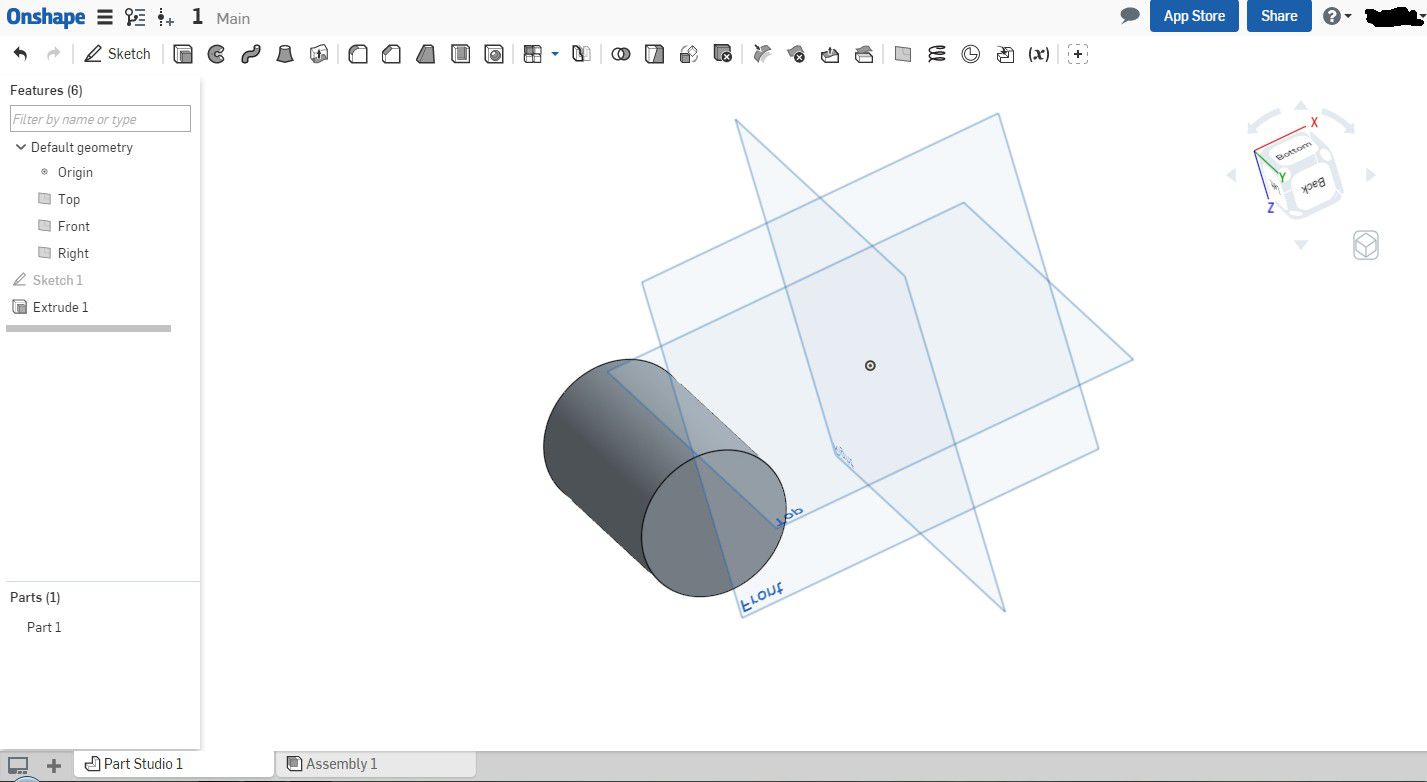Image resolution: width=1427 pixels, height=782 pixels.
Task: Open the help menu dropdown
Action: (1337, 16)
